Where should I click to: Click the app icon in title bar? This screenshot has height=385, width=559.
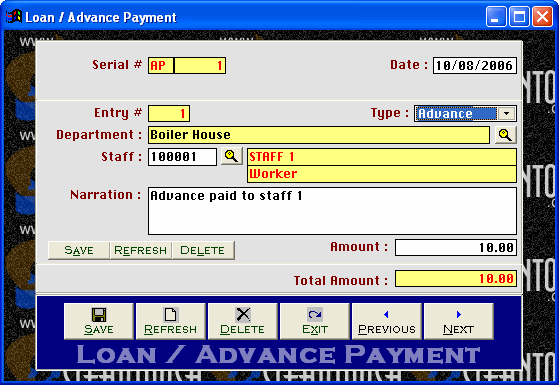click(x=14, y=16)
